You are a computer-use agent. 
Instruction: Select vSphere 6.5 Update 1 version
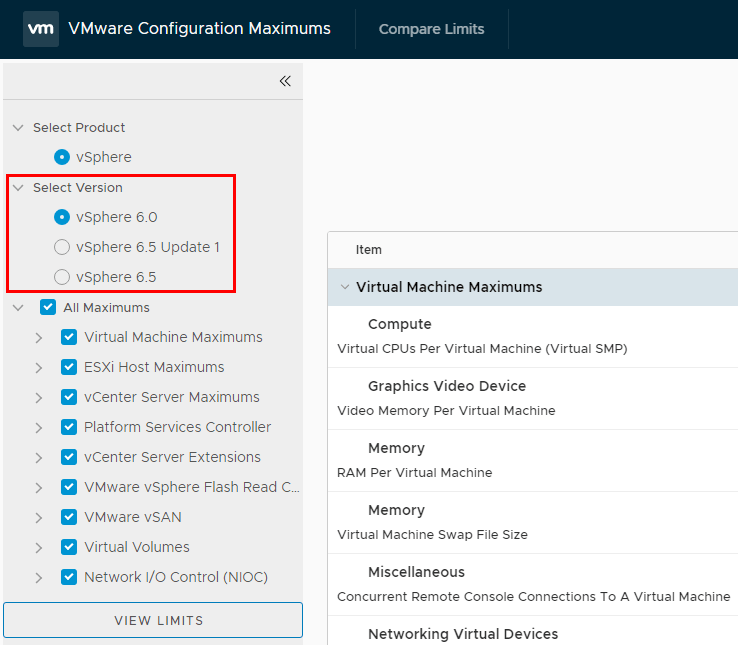(62, 247)
